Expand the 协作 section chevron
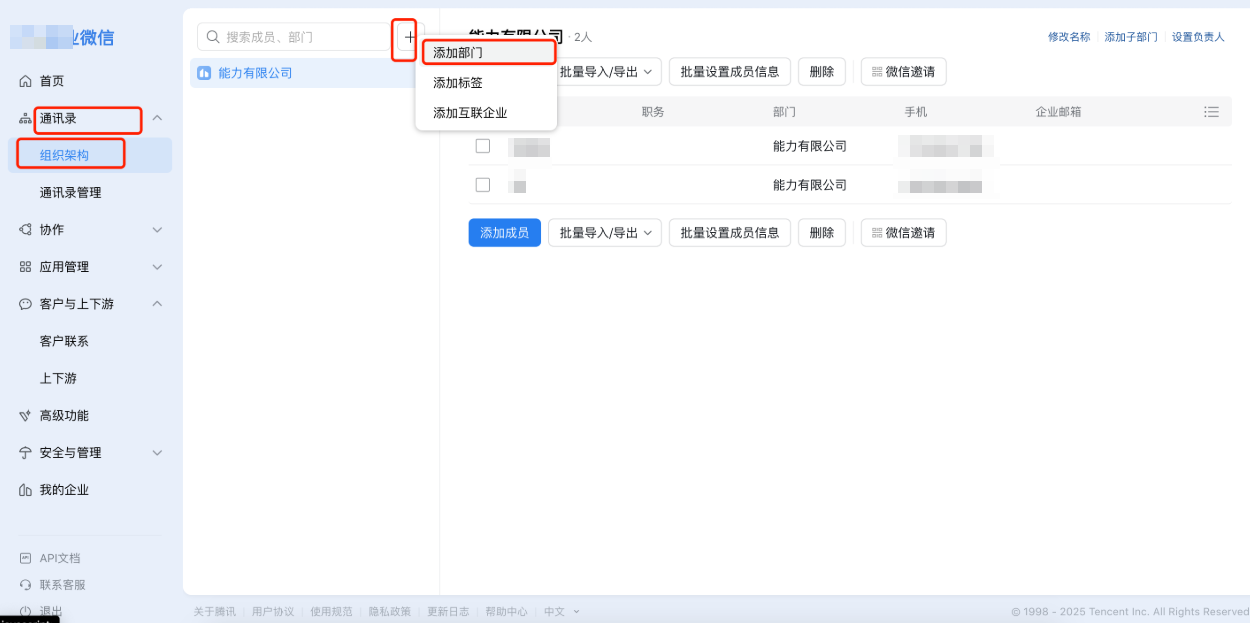 (156, 229)
